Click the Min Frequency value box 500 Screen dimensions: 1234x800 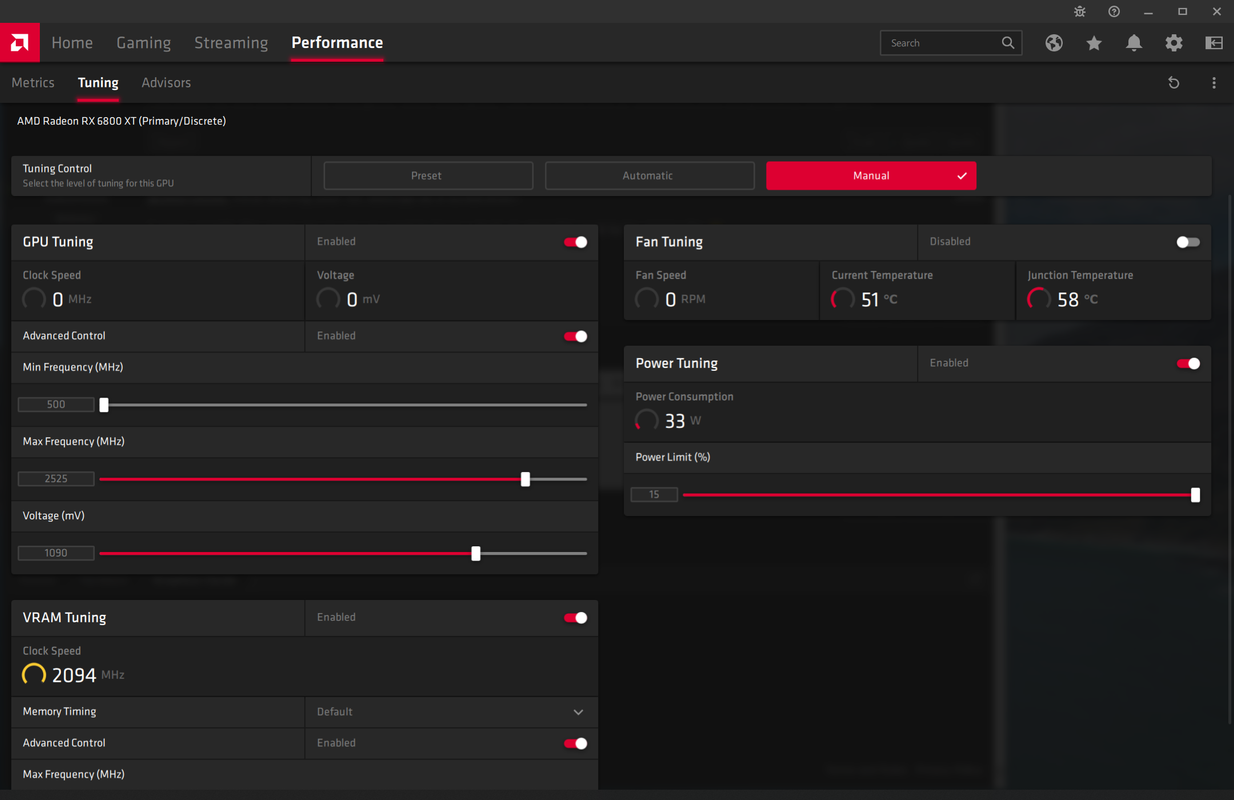point(56,405)
